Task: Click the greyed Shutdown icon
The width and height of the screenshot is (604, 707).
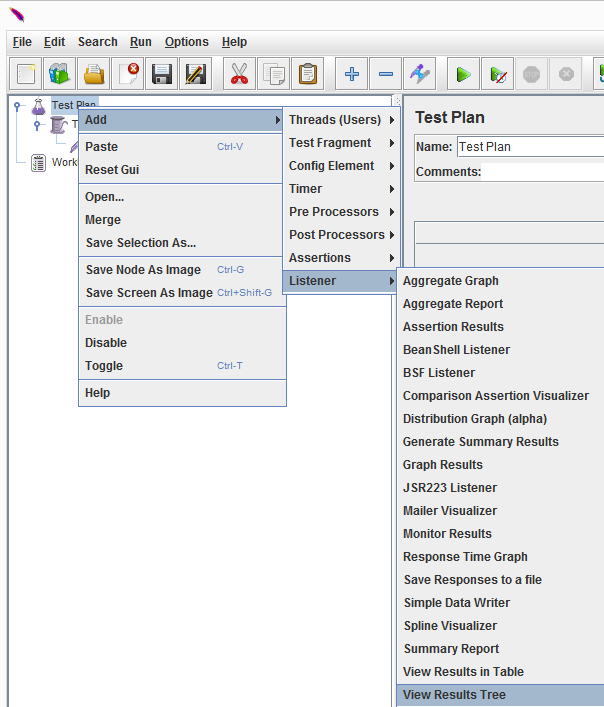Action: click(x=566, y=73)
